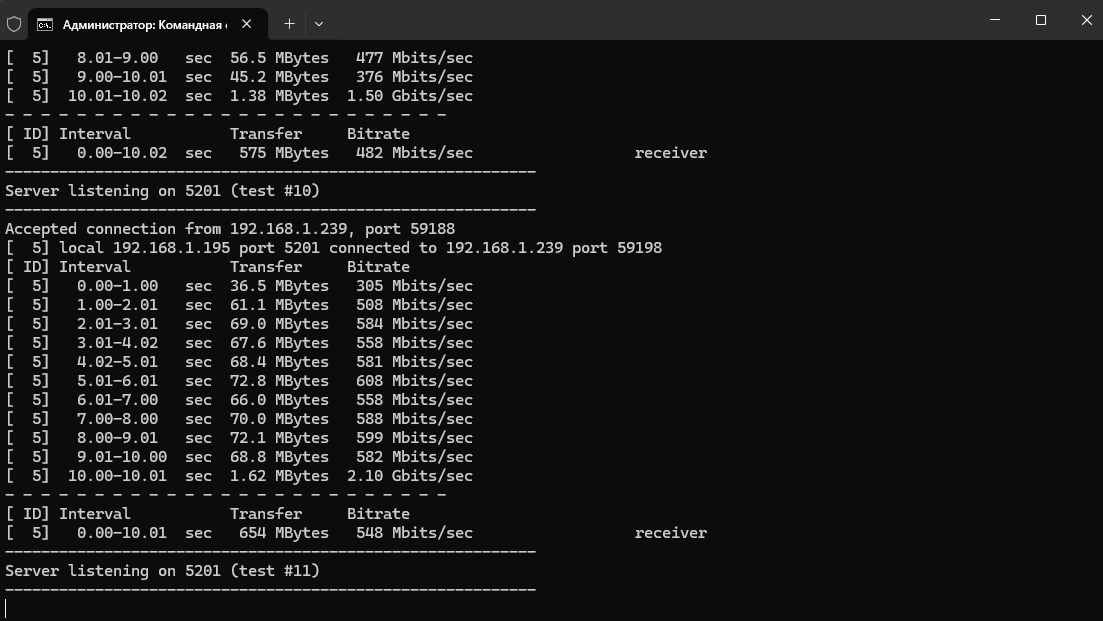The height and width of the screenshot is (621, 1103).
Task: Click the administrator shield icon
Action: point(14,23)
